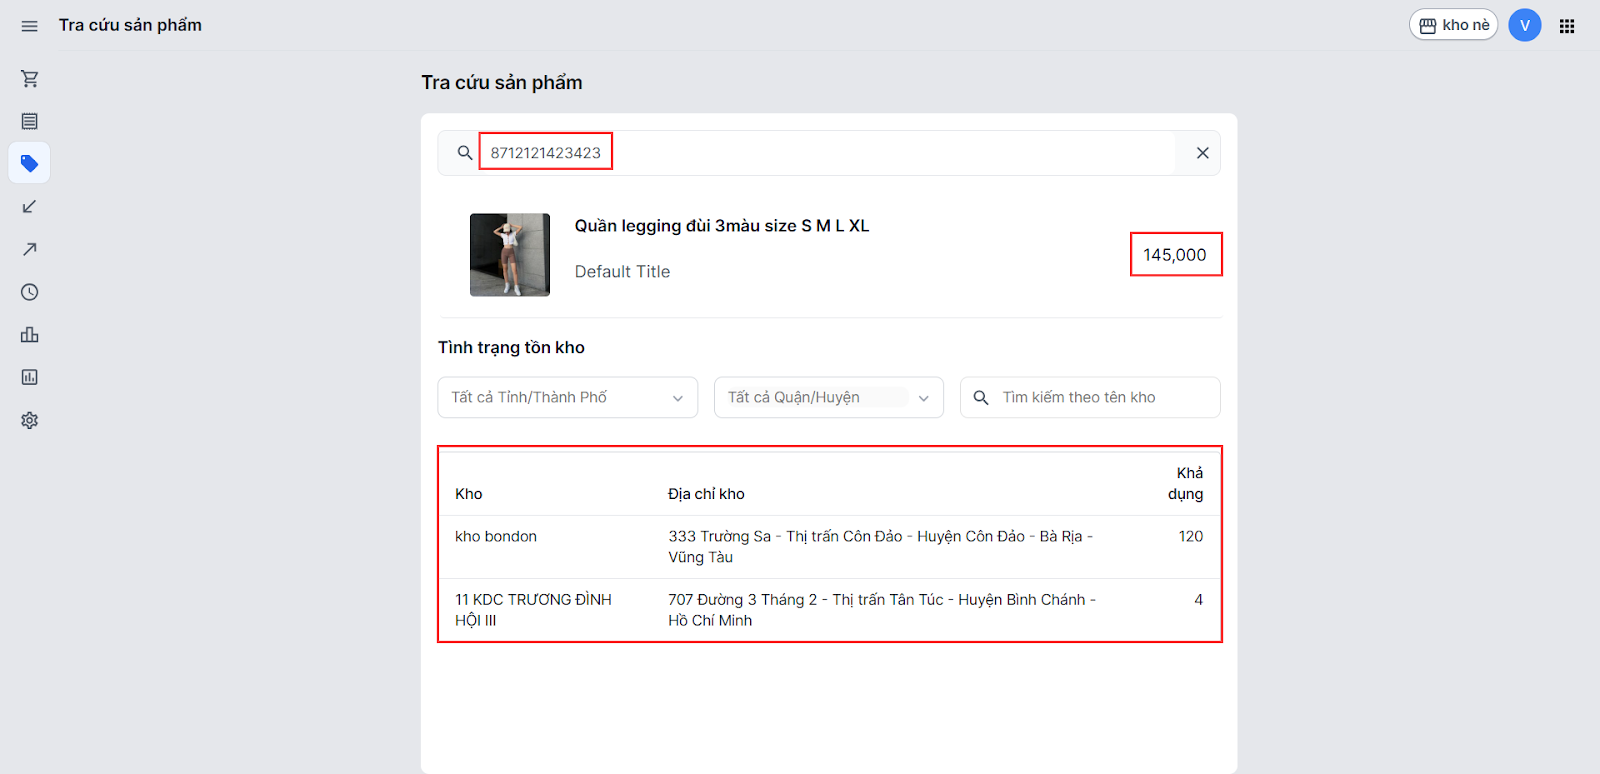Select the product tag sidebar icon
1600x774 pixels.
[x=30, y=163]
